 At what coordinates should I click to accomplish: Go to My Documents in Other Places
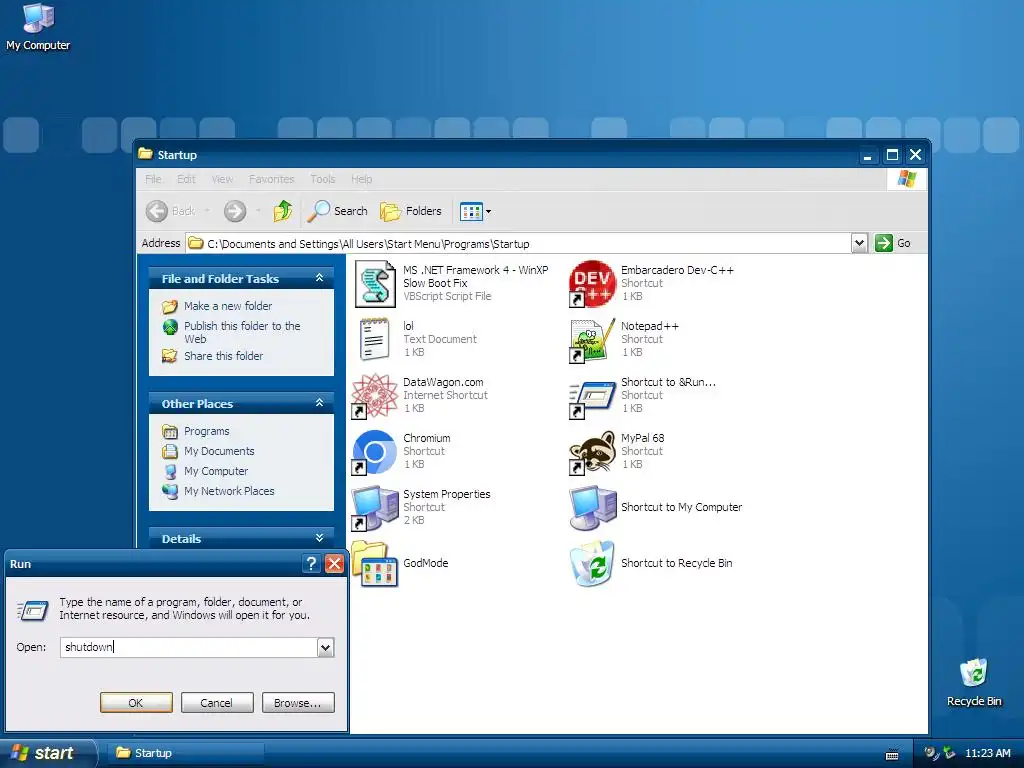coord(219,451)
